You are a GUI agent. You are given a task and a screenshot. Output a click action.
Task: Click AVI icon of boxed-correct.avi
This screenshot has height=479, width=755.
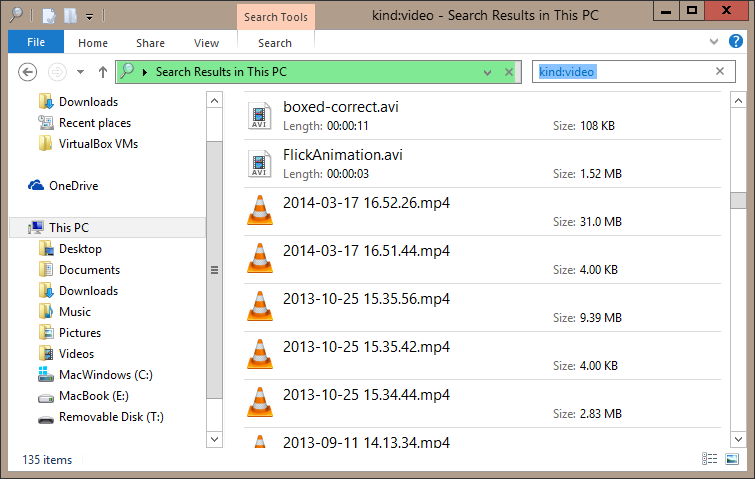[x=259, y=116]
